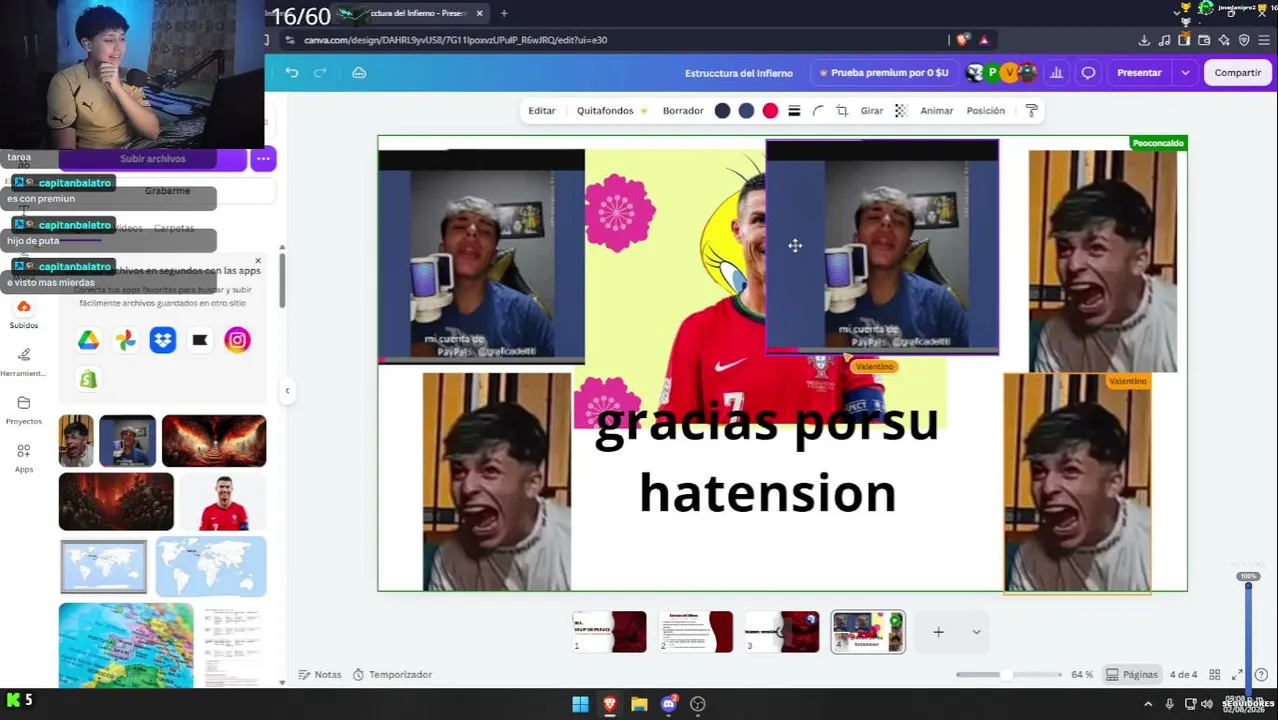Open Google Photos upload source
The image size is (1278, 720).
point(126,341)
